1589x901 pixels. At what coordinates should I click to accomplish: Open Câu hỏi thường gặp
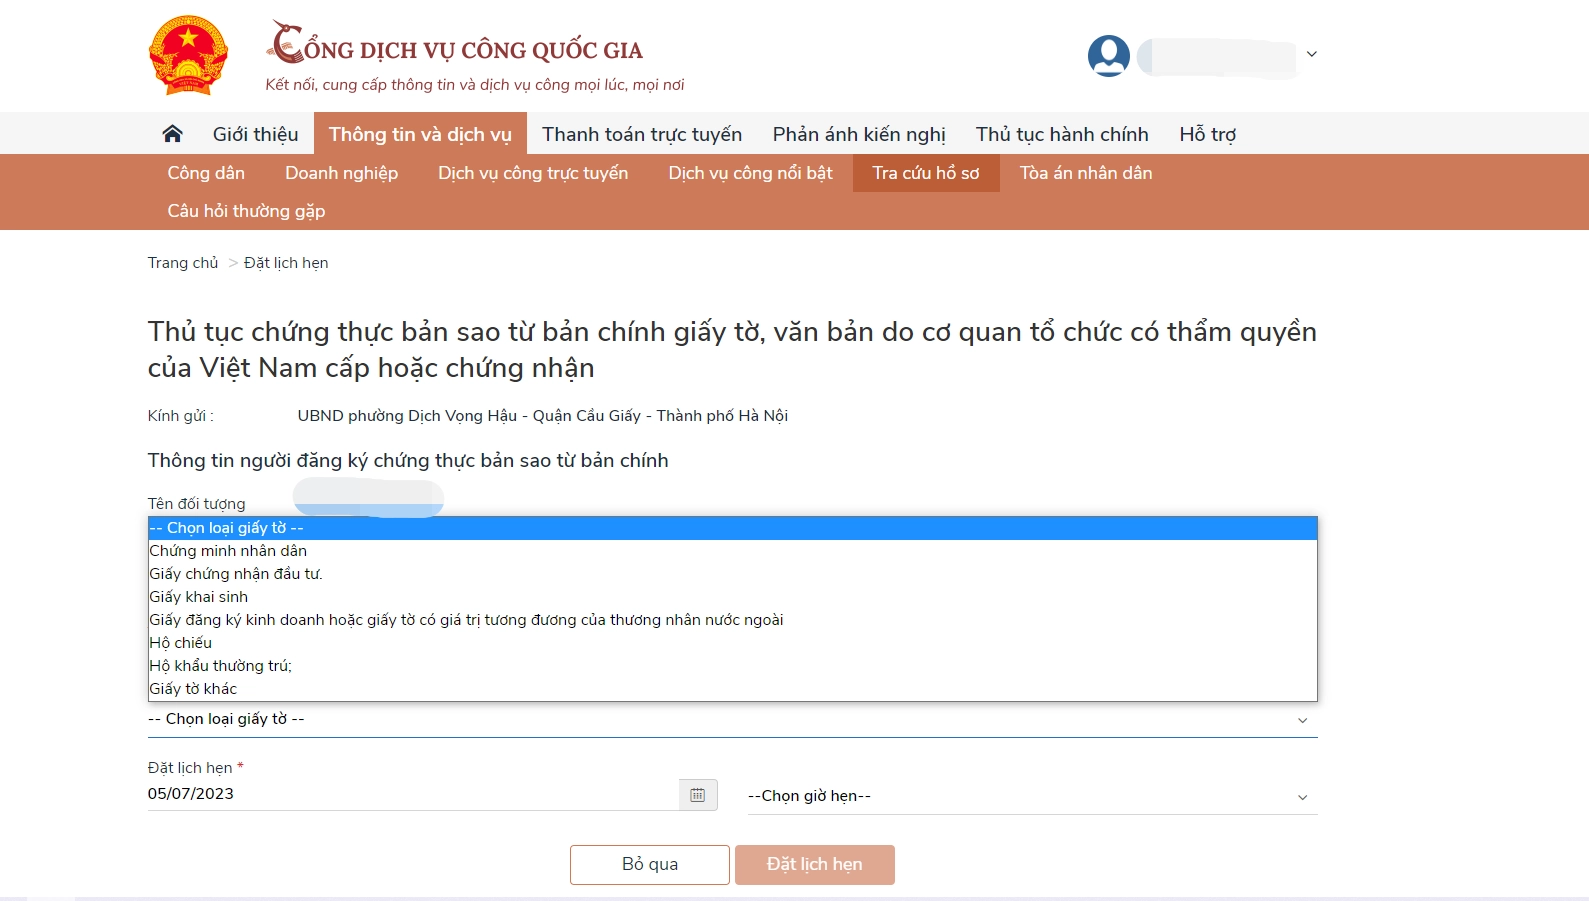246,211
